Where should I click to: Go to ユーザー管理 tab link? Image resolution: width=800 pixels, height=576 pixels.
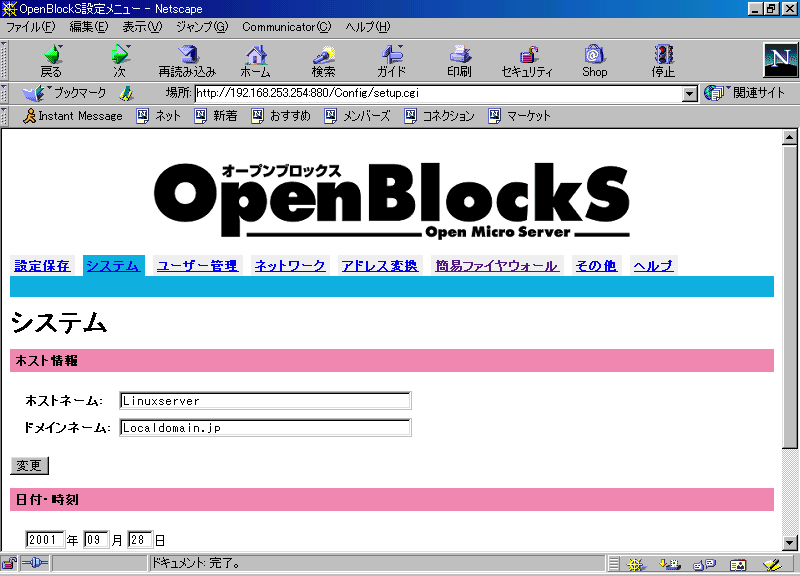197,266
